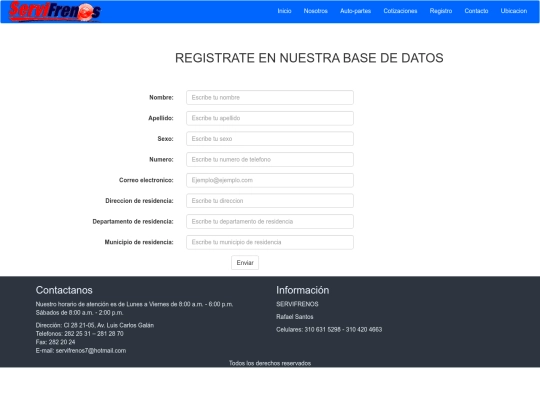Viewport: 540px width, 405px height.
Task: Click the ServiFrenos logo
Action: [55, 11]
